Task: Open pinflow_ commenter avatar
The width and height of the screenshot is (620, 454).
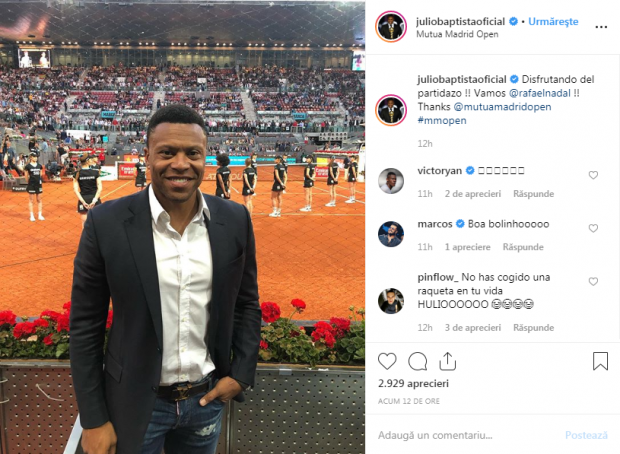Action: click(391, 301)
